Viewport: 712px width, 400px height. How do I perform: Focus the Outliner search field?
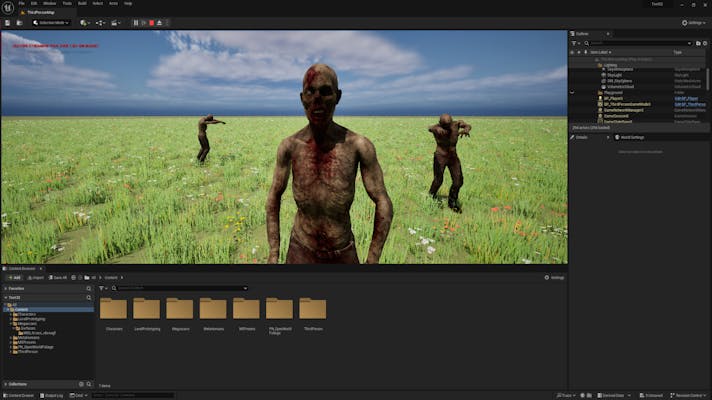pos(639,43)
